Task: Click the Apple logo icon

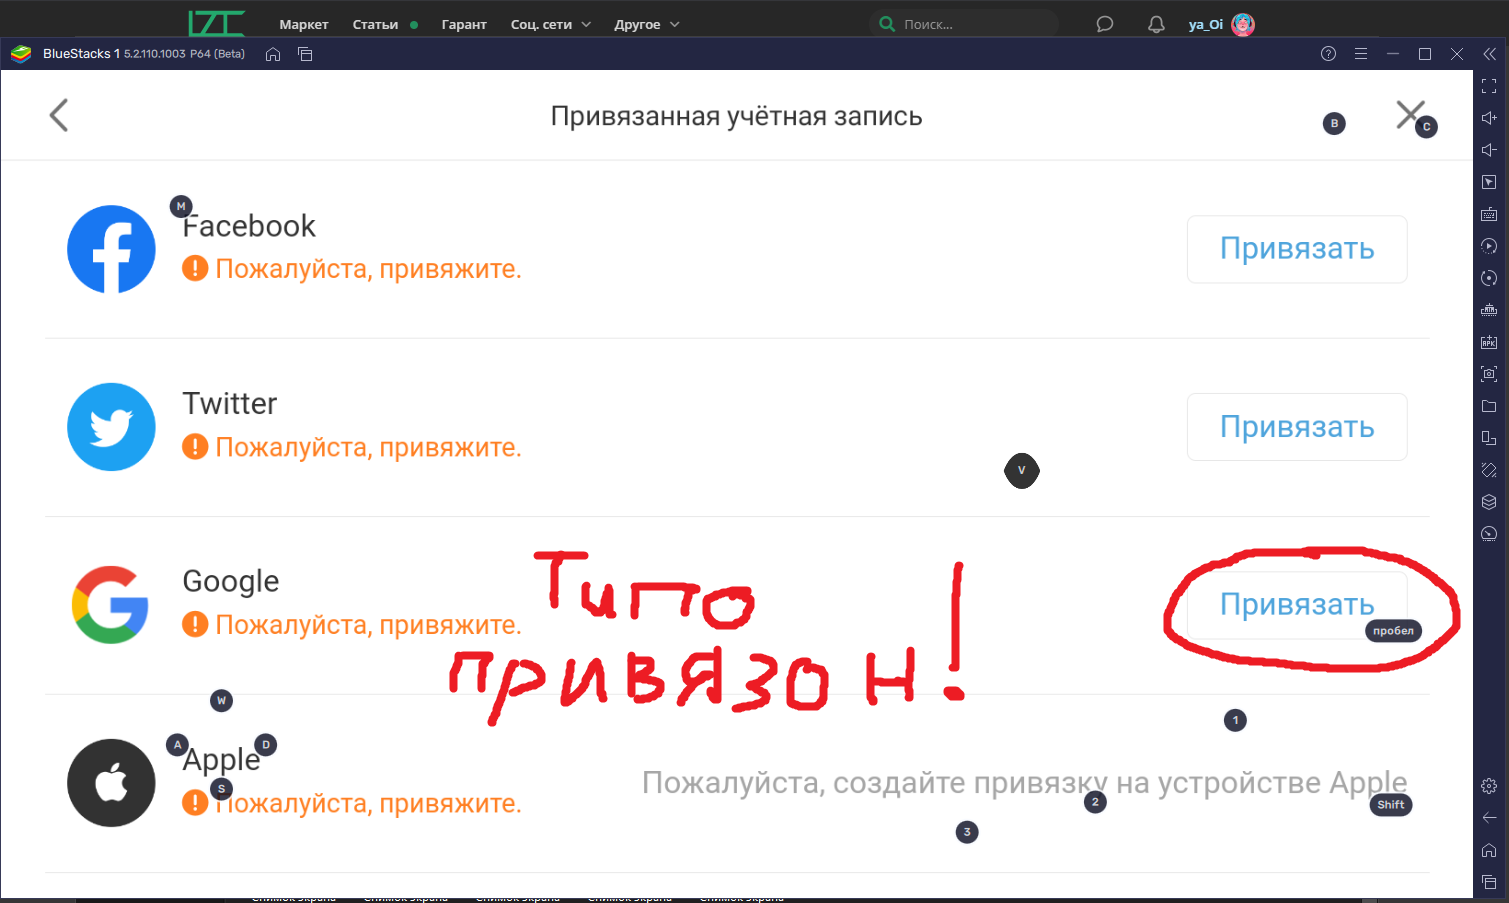Action: (x=111, y=783)
